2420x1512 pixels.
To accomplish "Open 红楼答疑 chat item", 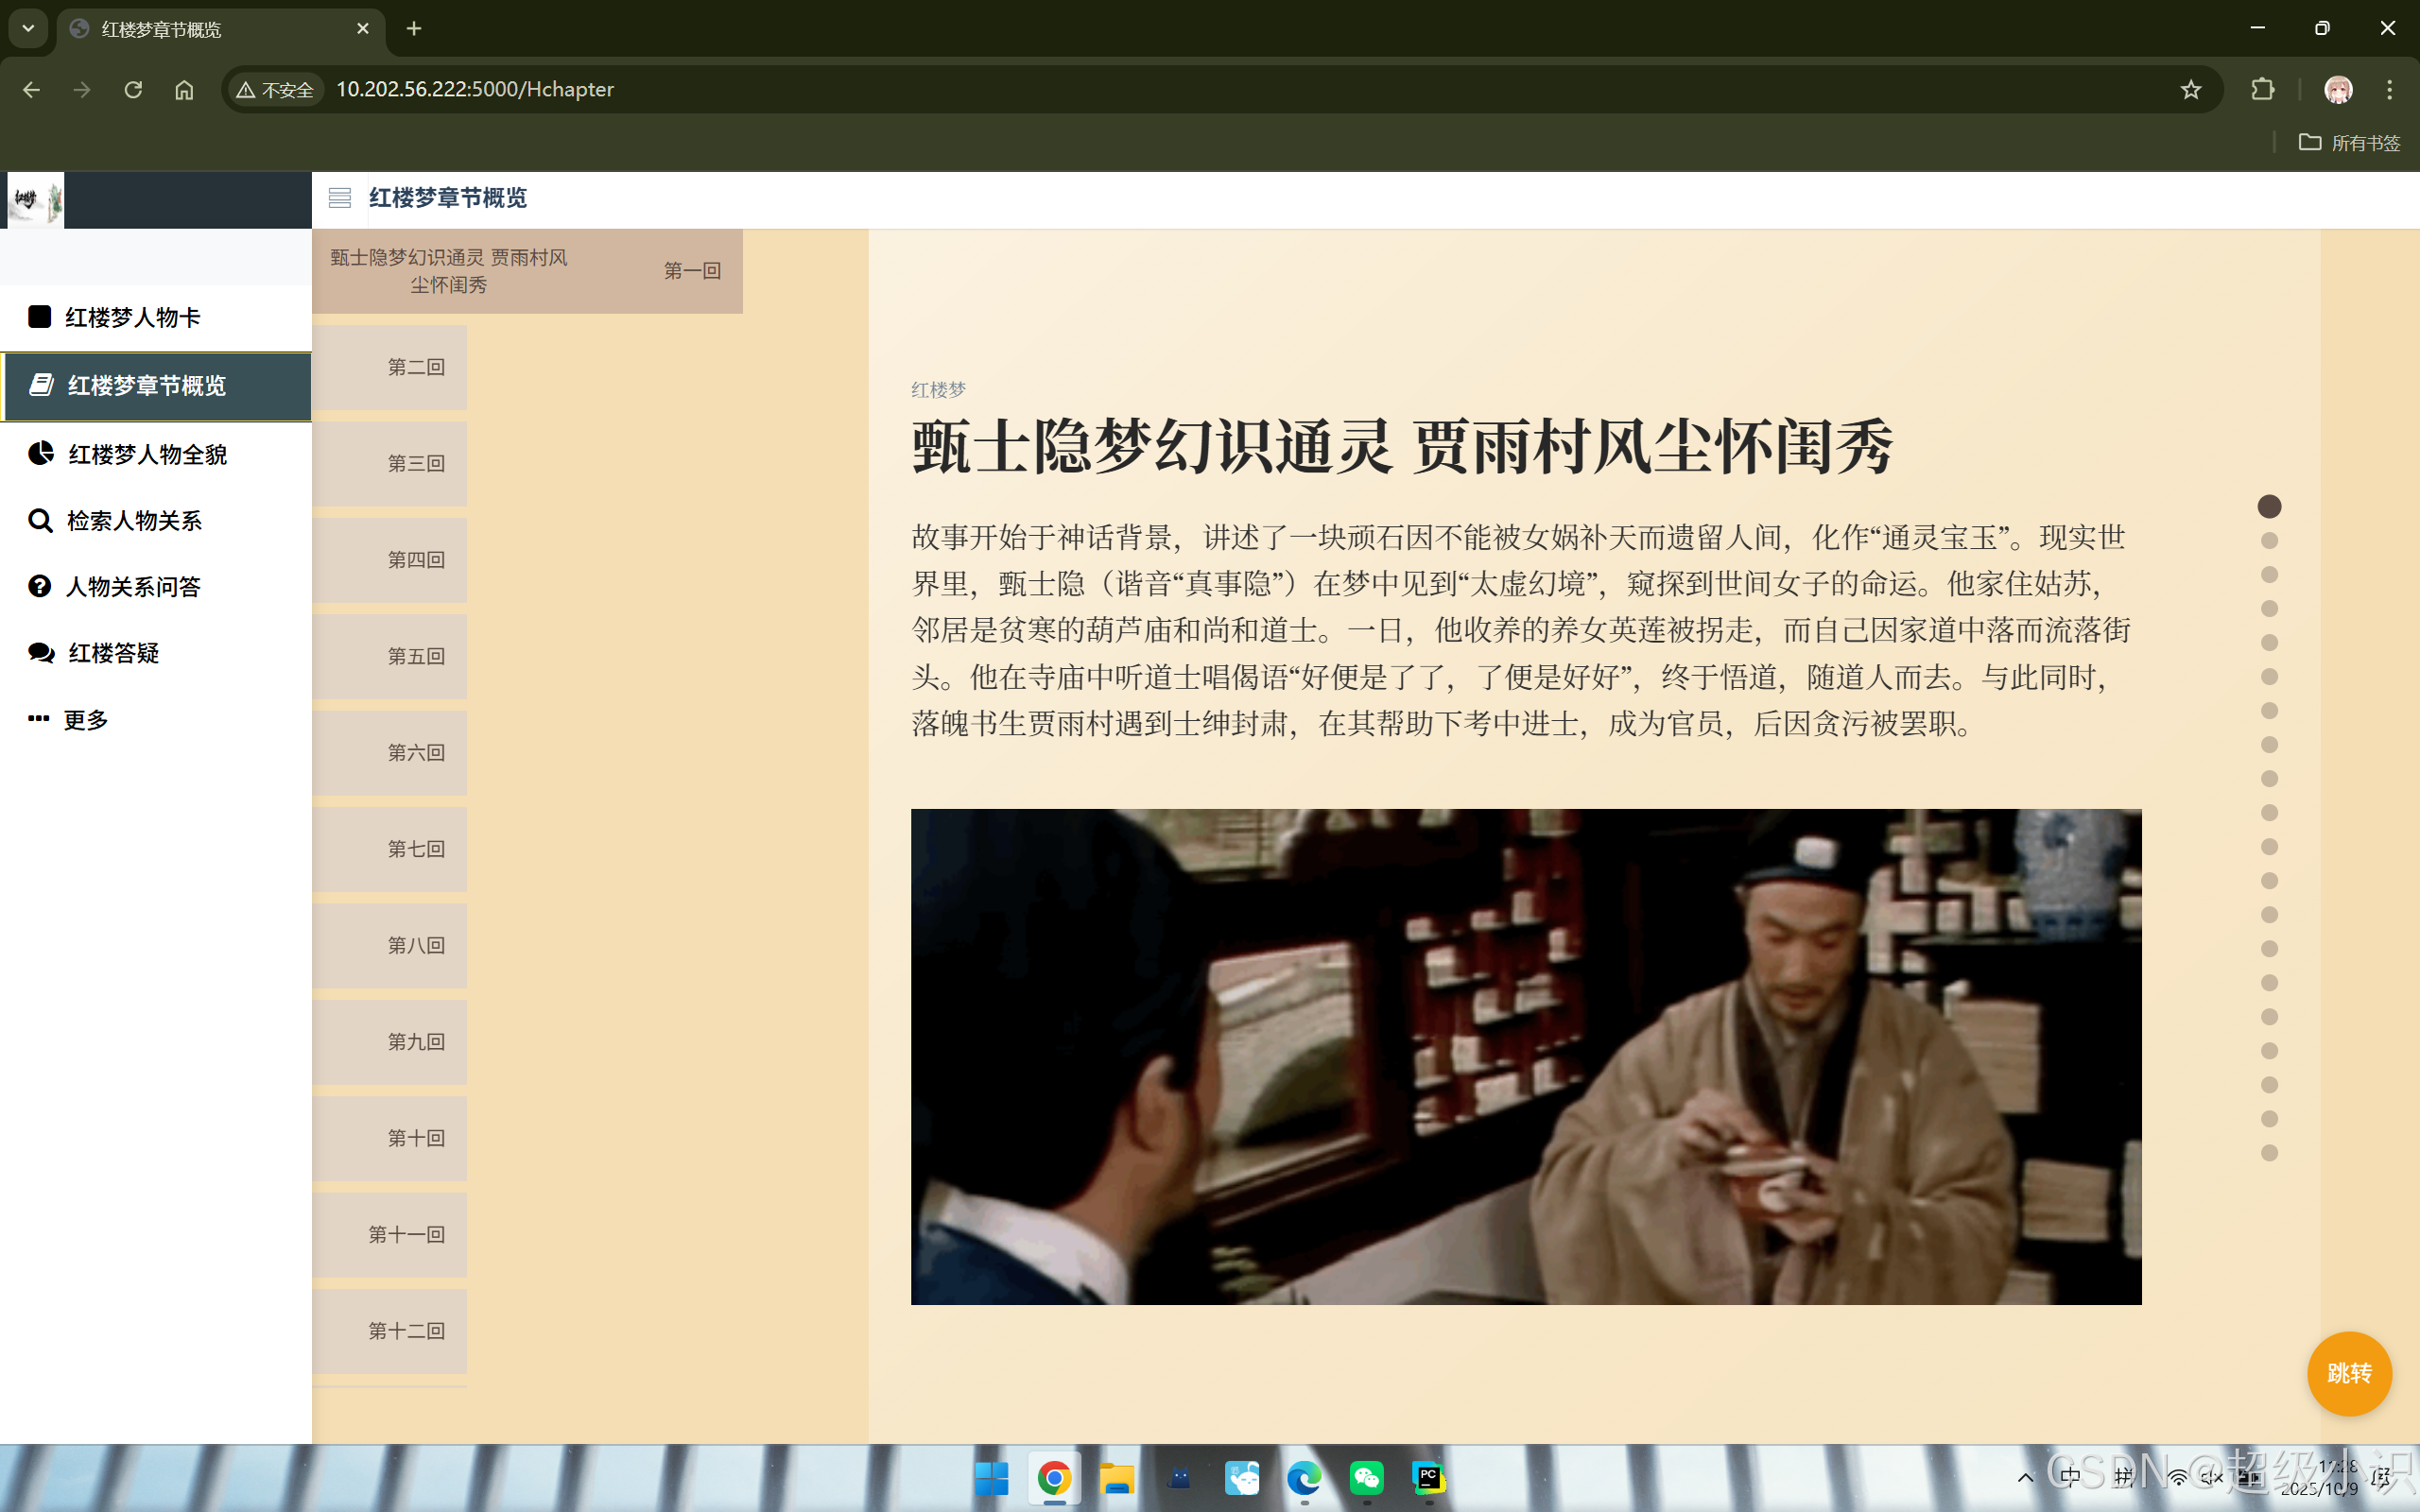I will click(112, 653).
